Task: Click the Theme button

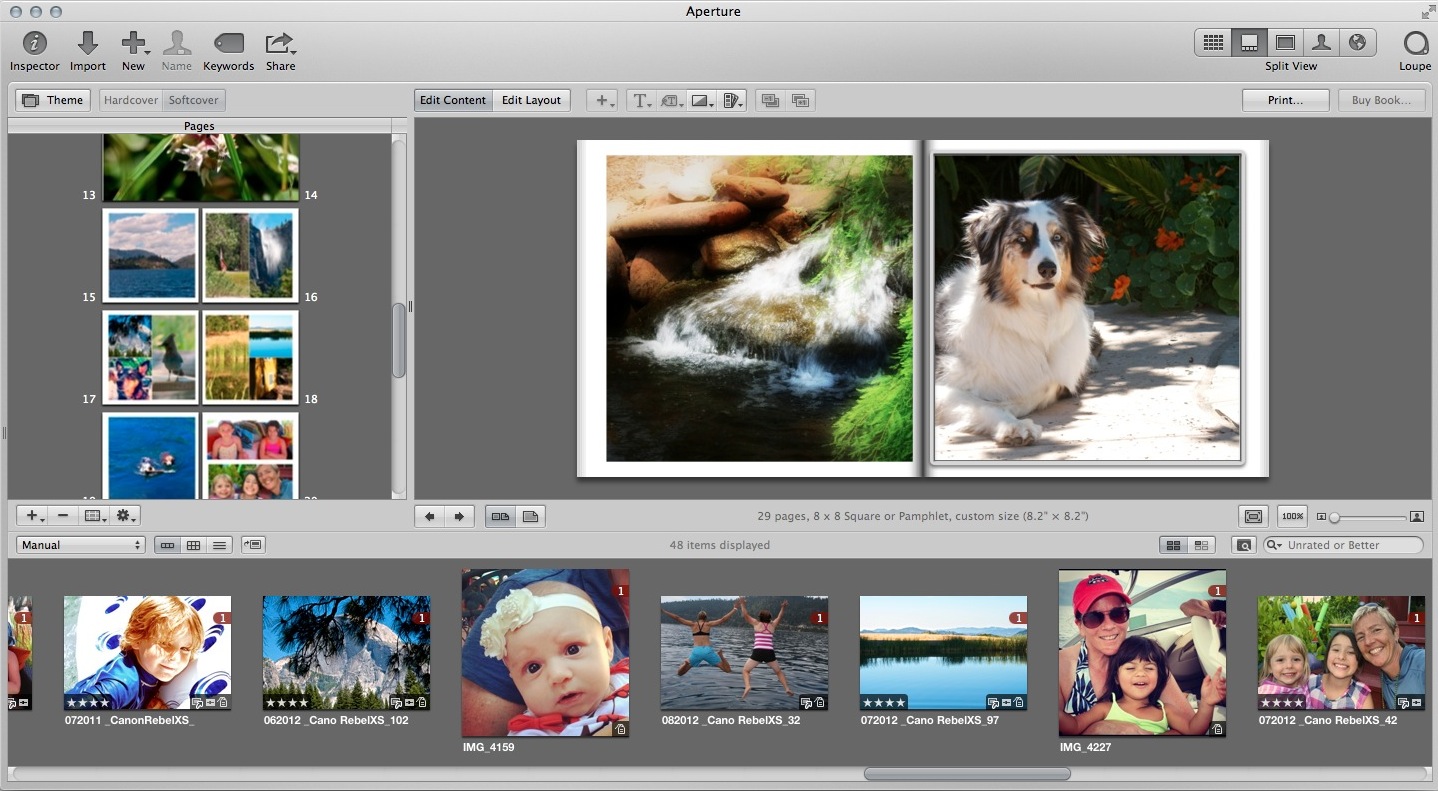Action: (x=53, y=100)
